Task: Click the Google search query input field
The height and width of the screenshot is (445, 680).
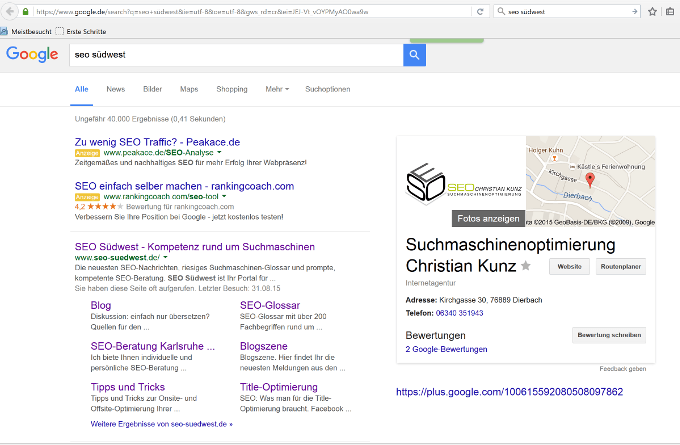Action: point(236,55)
